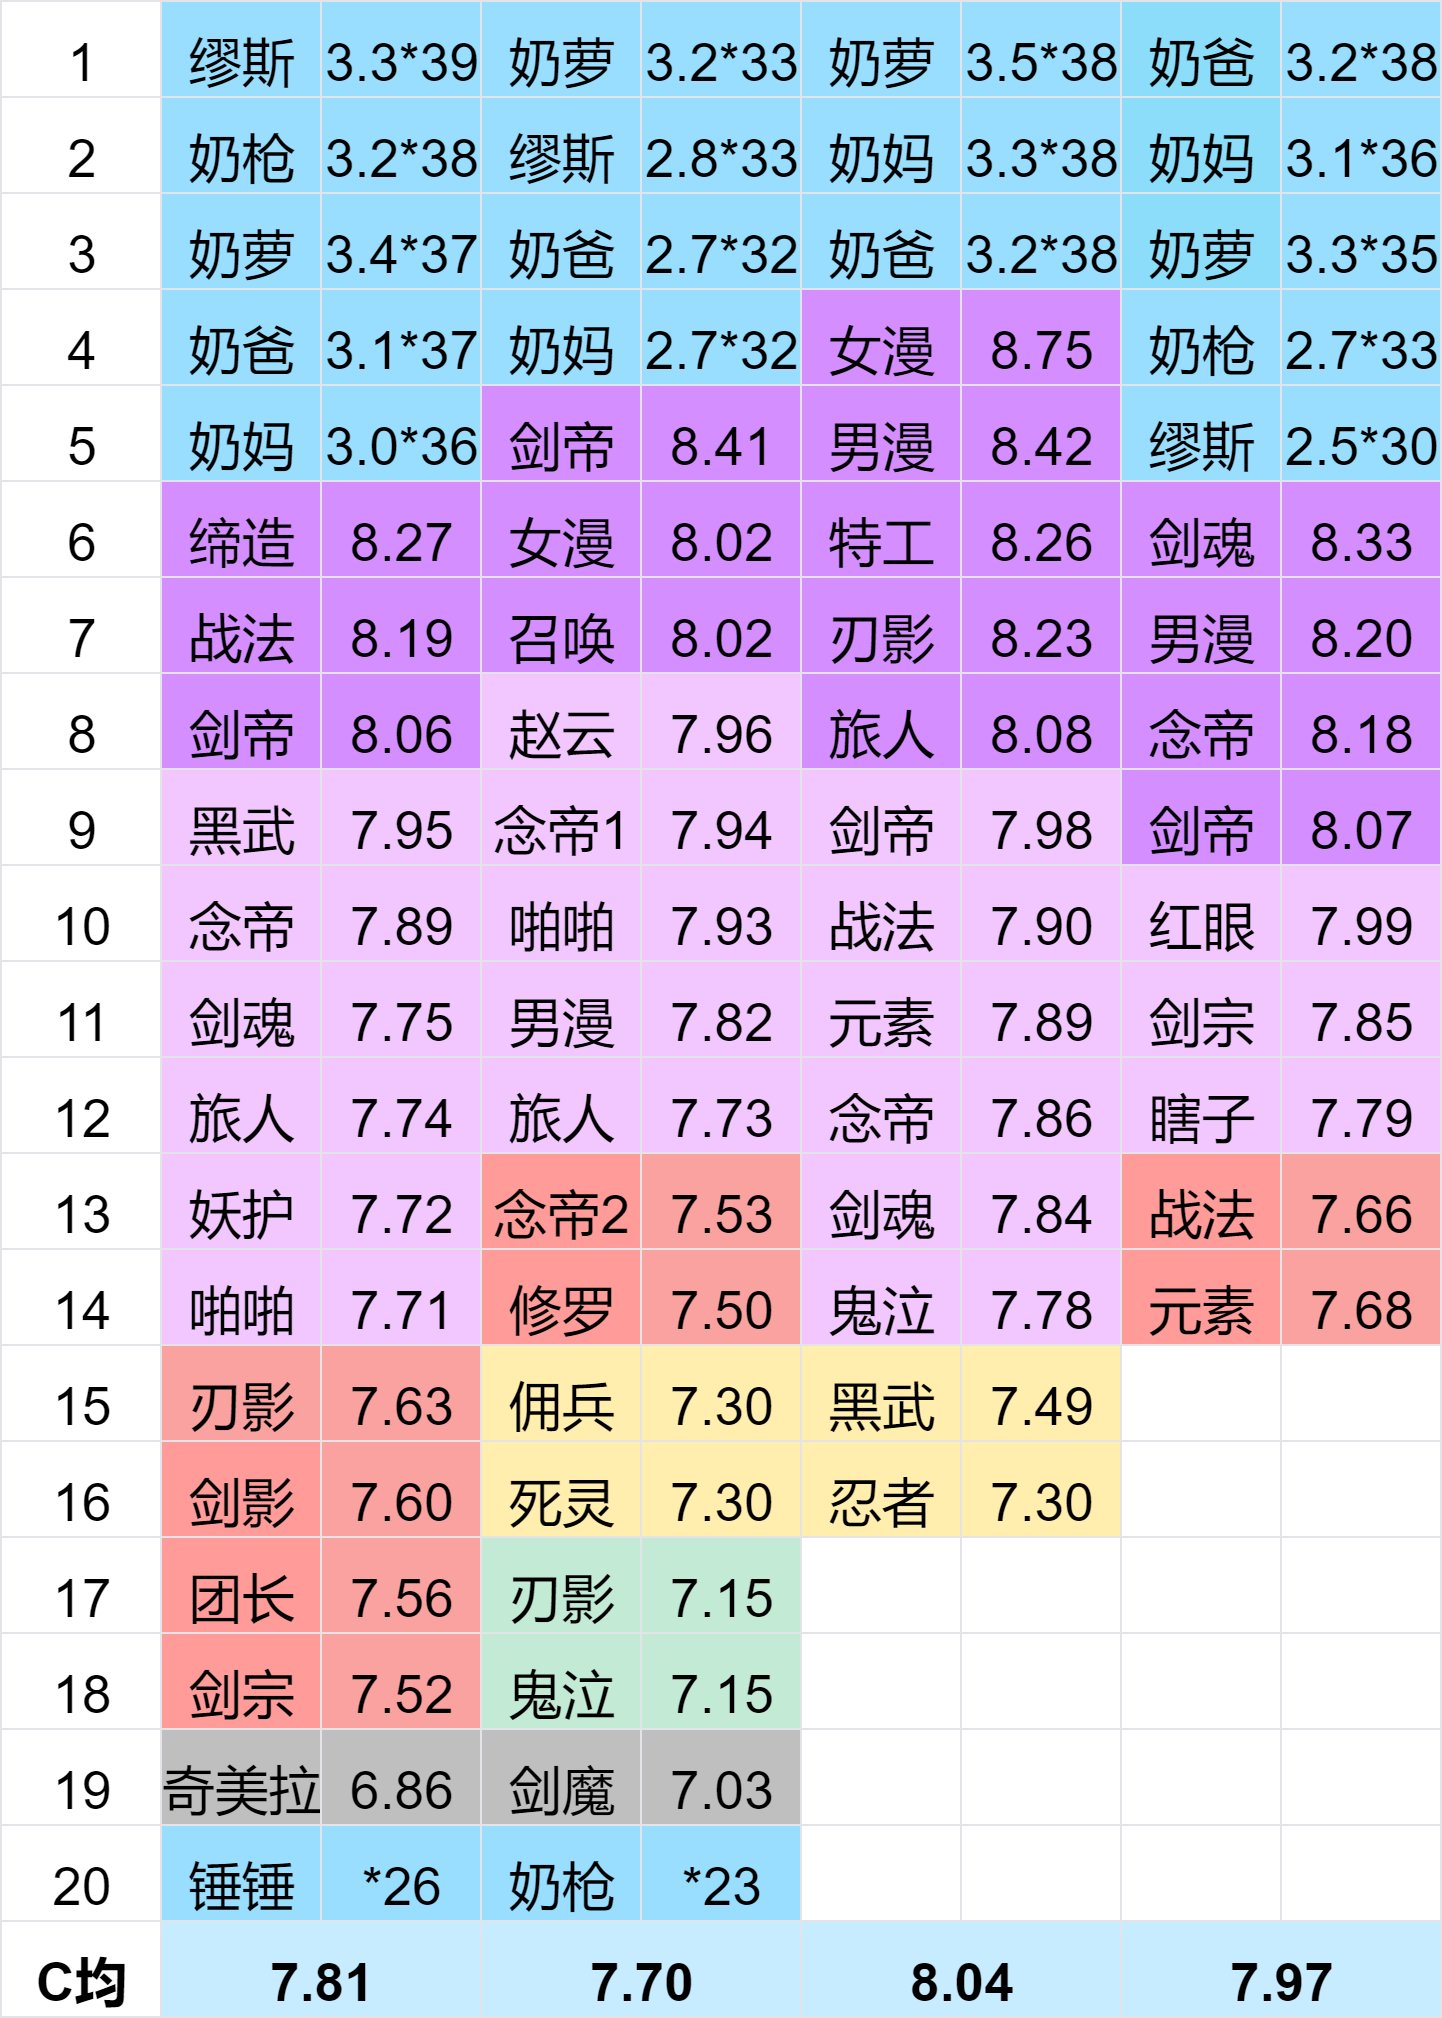Click the 7.96 score cell

721,722
